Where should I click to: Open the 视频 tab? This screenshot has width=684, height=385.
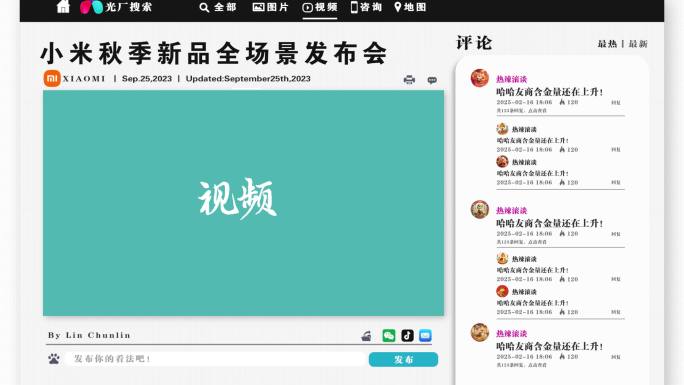(320, 7)
